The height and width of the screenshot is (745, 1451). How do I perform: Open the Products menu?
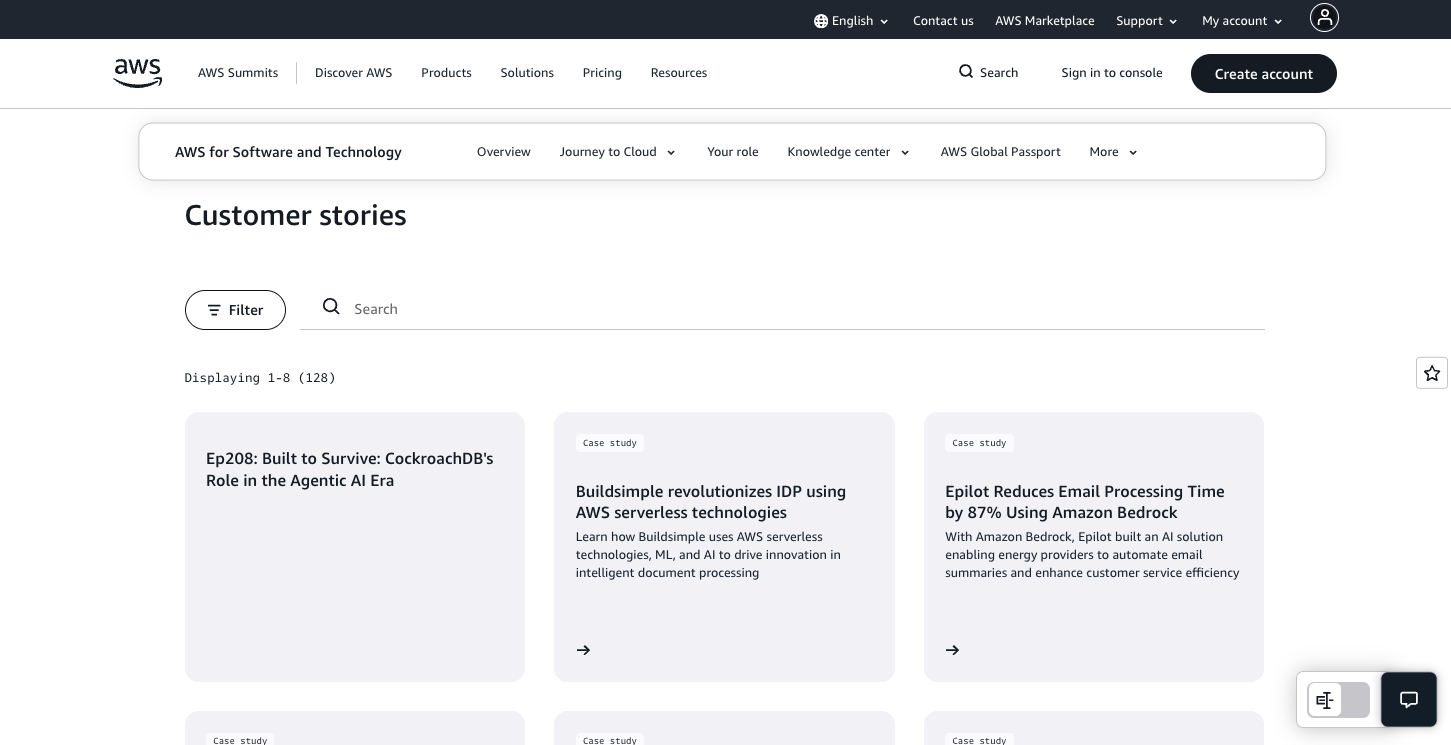446,73
